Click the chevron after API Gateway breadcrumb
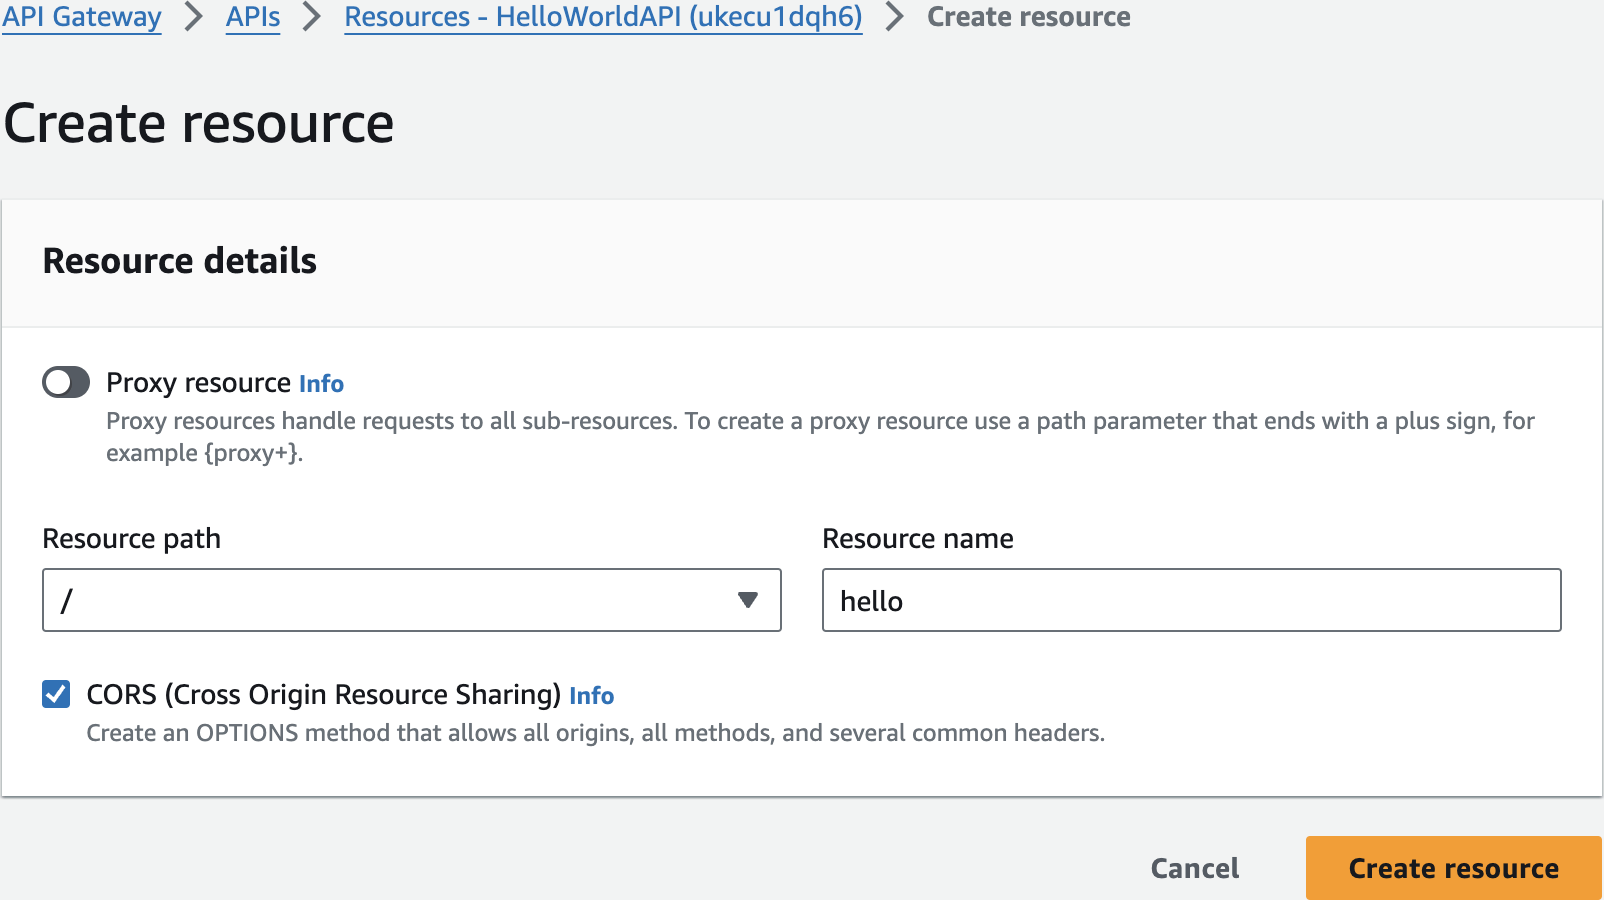This screenshot has height=900, width=1604. point(194,17)
